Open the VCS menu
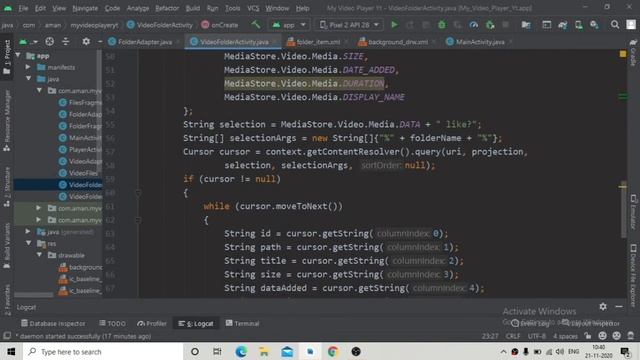 253,8
